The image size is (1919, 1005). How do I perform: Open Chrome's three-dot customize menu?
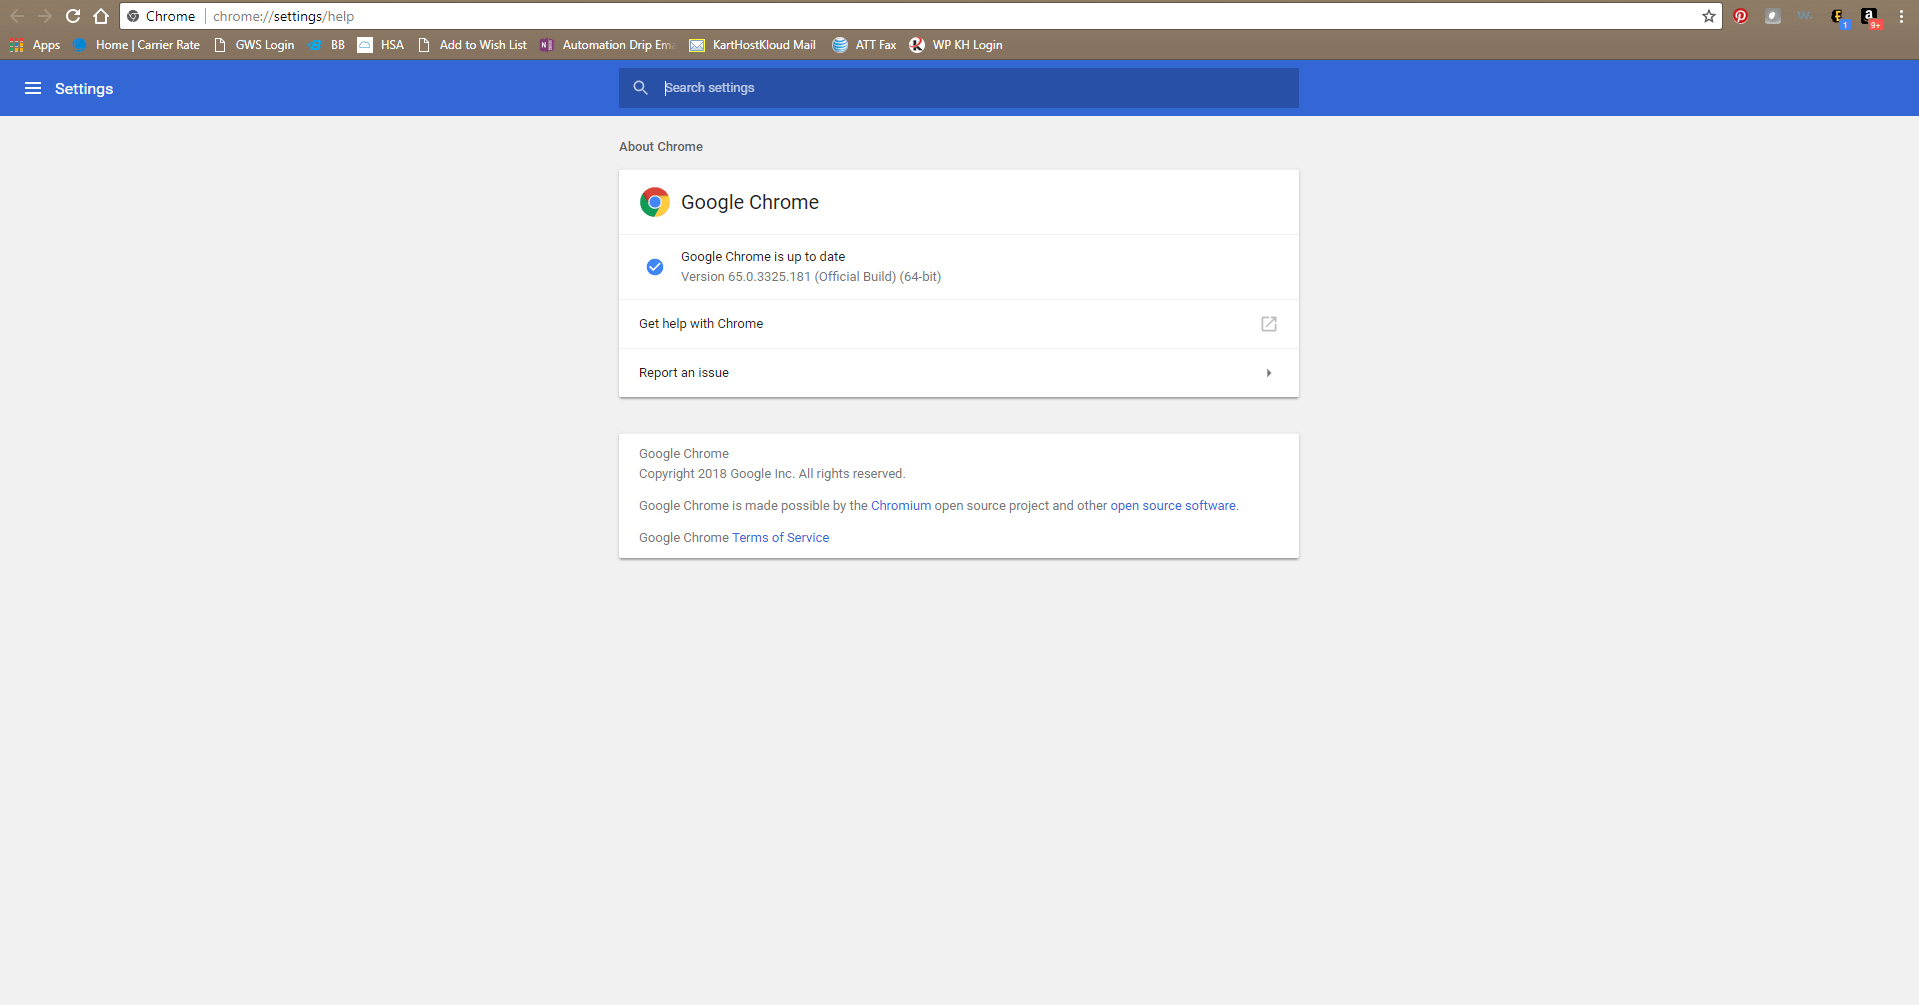[x=1900, y=16]
